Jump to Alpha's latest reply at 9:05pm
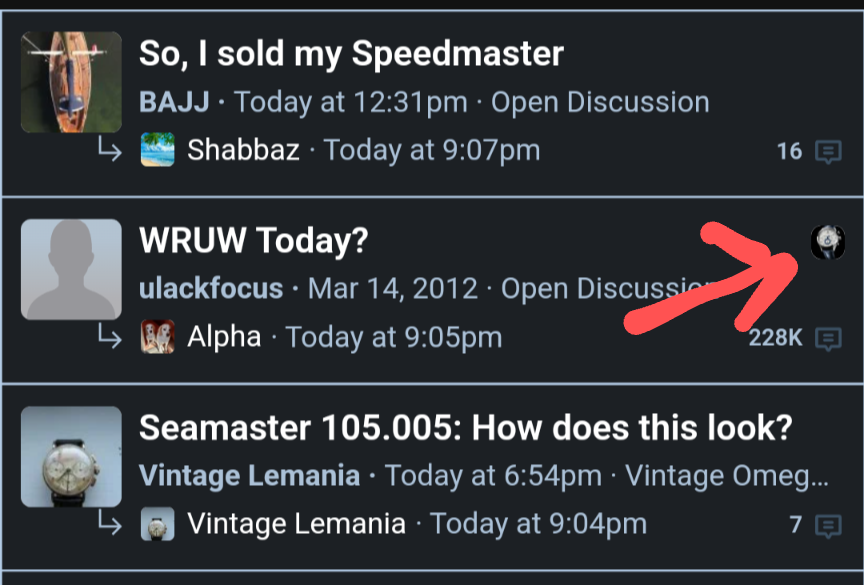 tap(394, 337)
